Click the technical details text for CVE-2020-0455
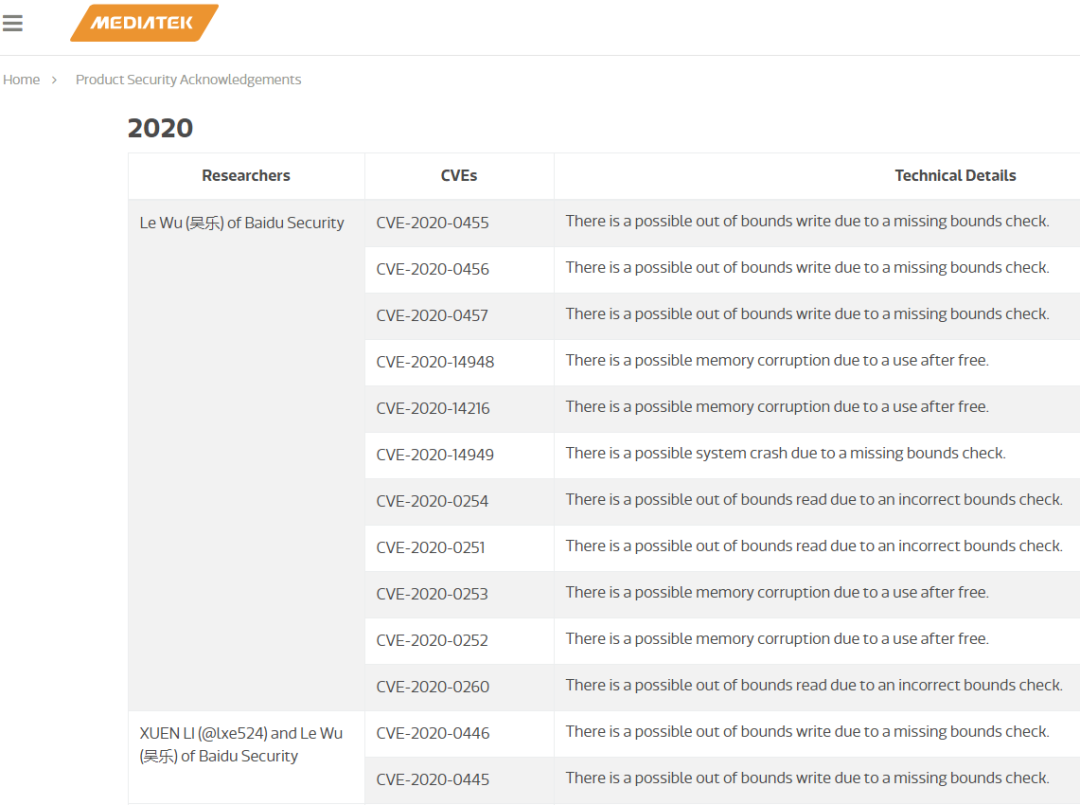The image size is (1080, 805). [807, 221]
